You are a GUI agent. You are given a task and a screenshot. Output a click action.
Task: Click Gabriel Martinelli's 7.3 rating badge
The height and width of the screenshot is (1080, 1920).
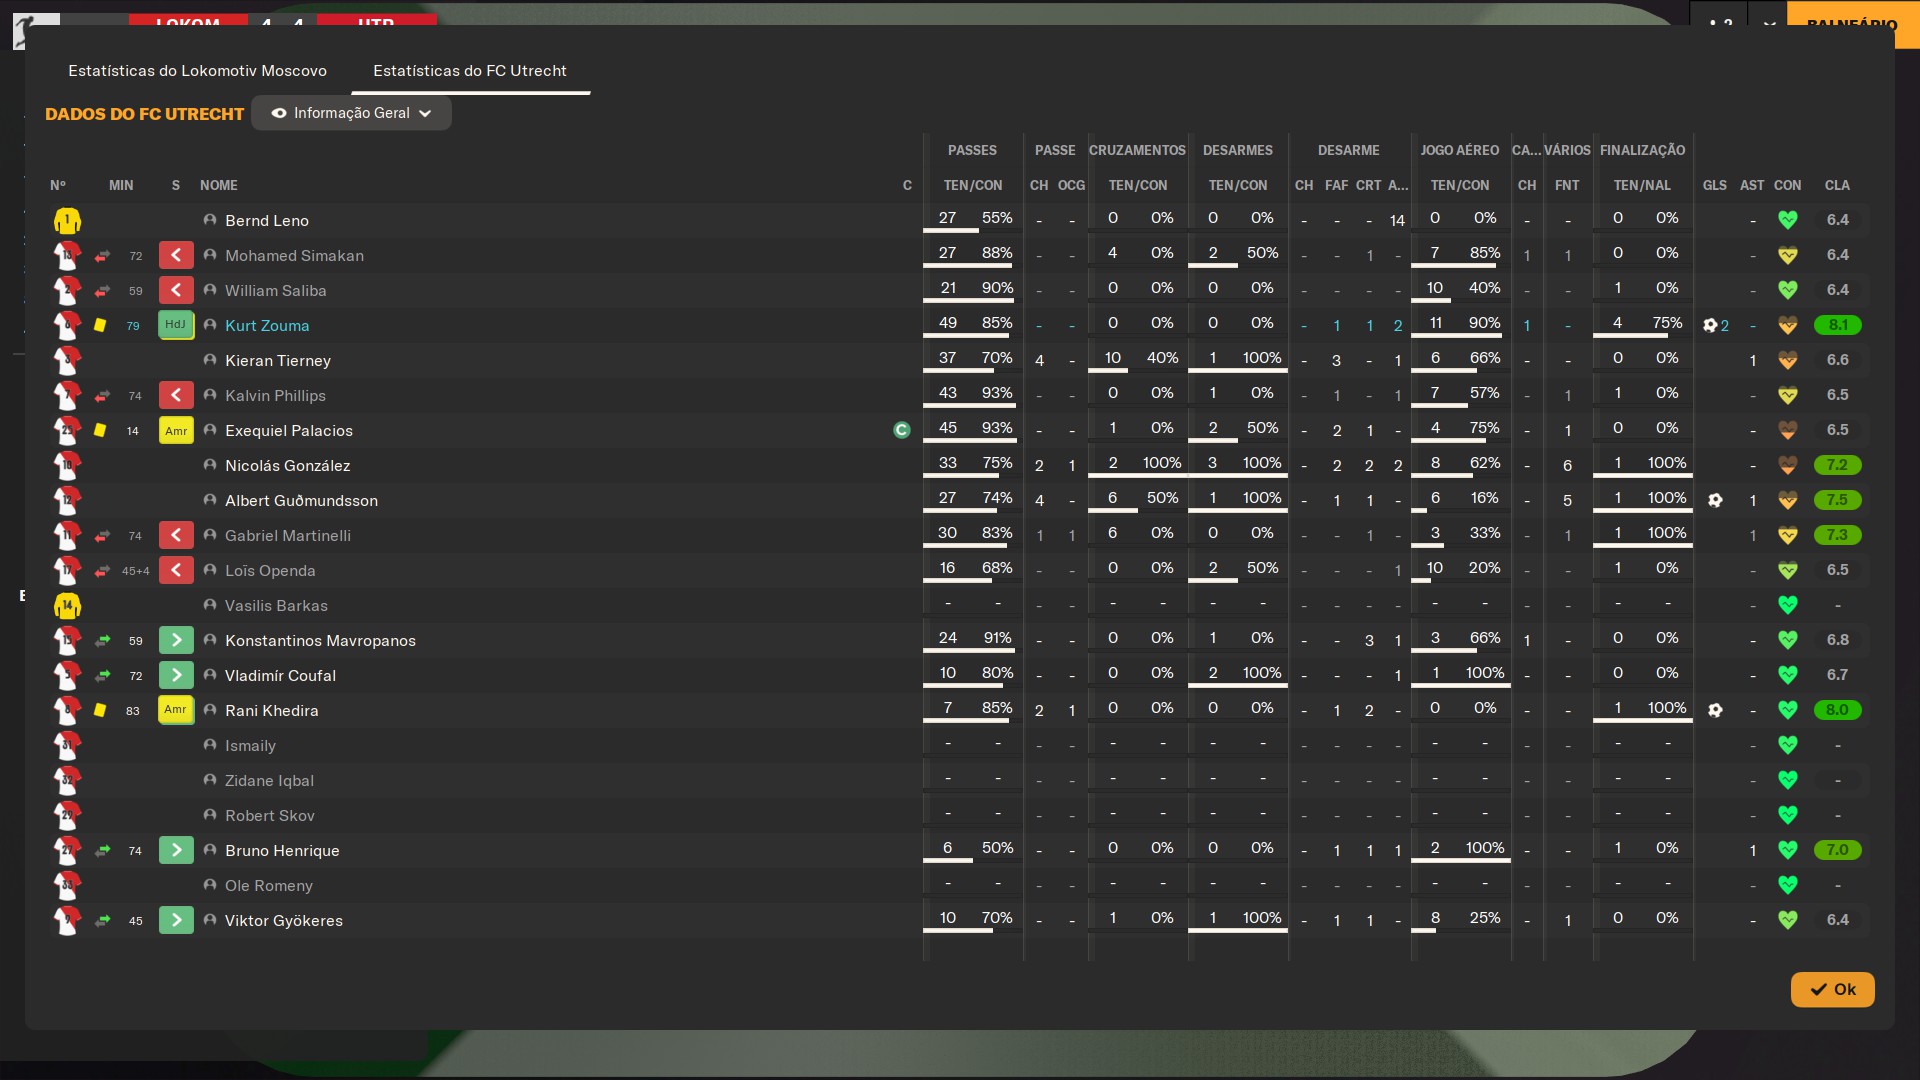tap(1838, 535)
